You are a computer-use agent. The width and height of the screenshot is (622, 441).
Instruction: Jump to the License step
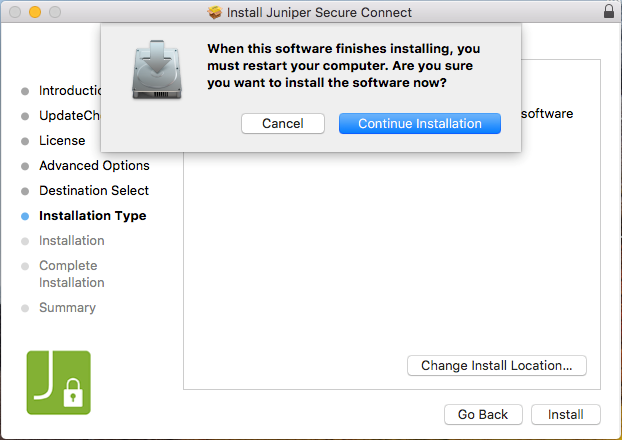[62, 141]
